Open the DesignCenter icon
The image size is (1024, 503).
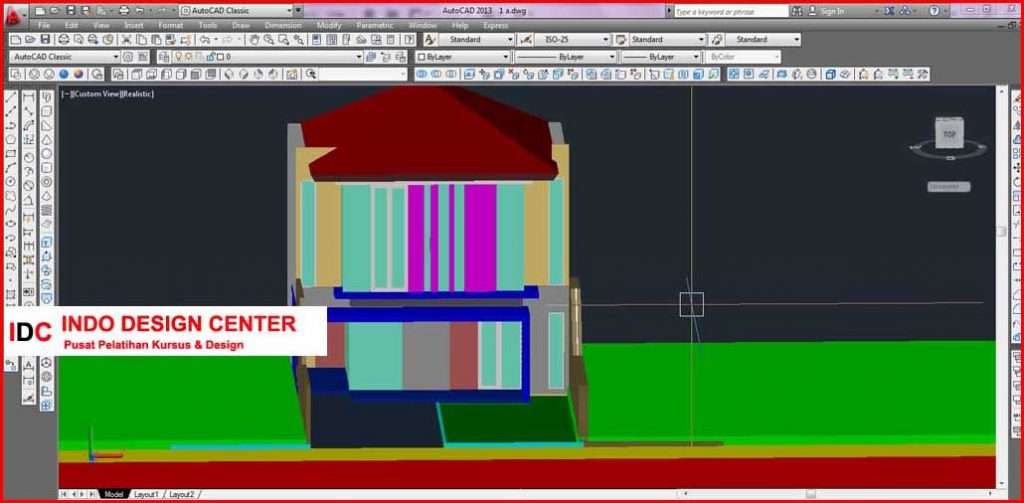pos(331,40)
